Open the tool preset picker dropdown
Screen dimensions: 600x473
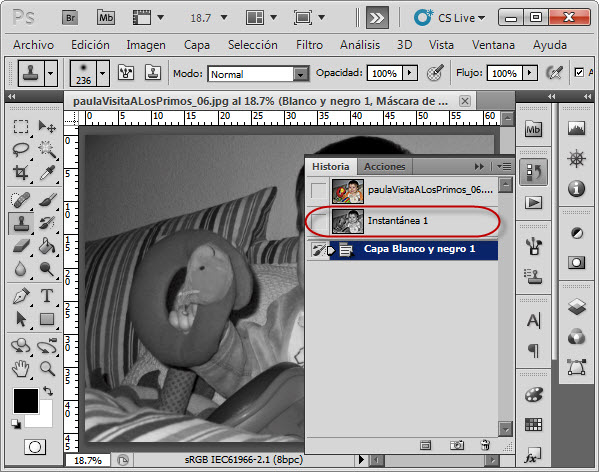tap(51, 73)
